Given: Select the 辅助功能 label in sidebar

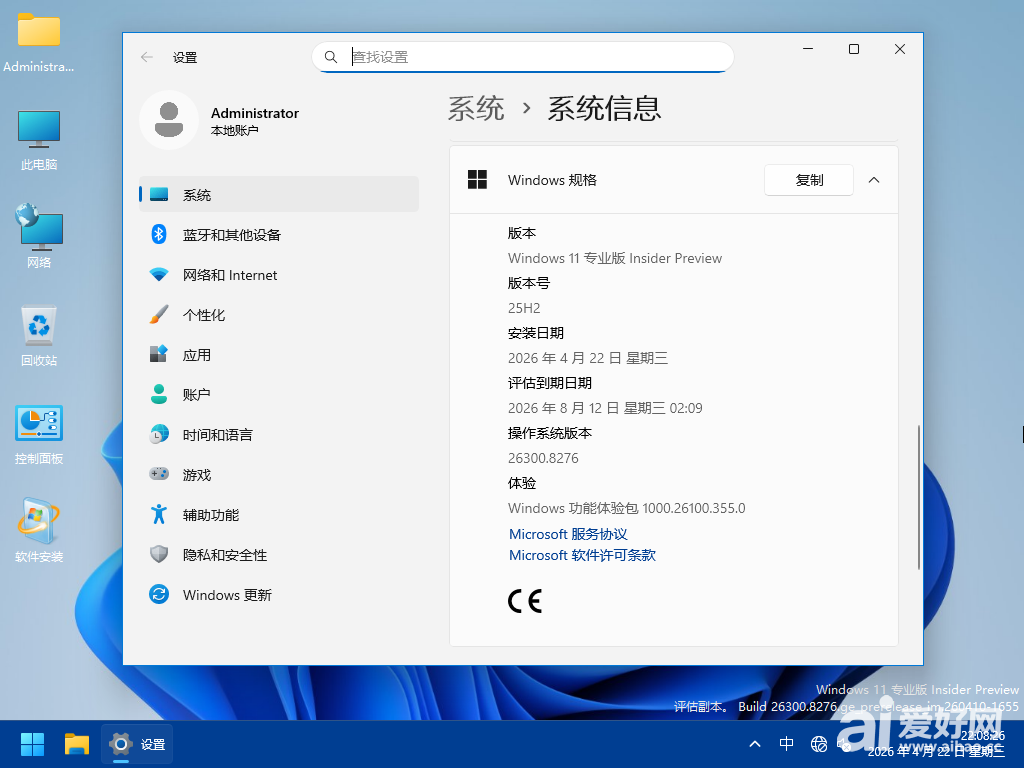Looking at the screenshot, I should tap(211, 515).
